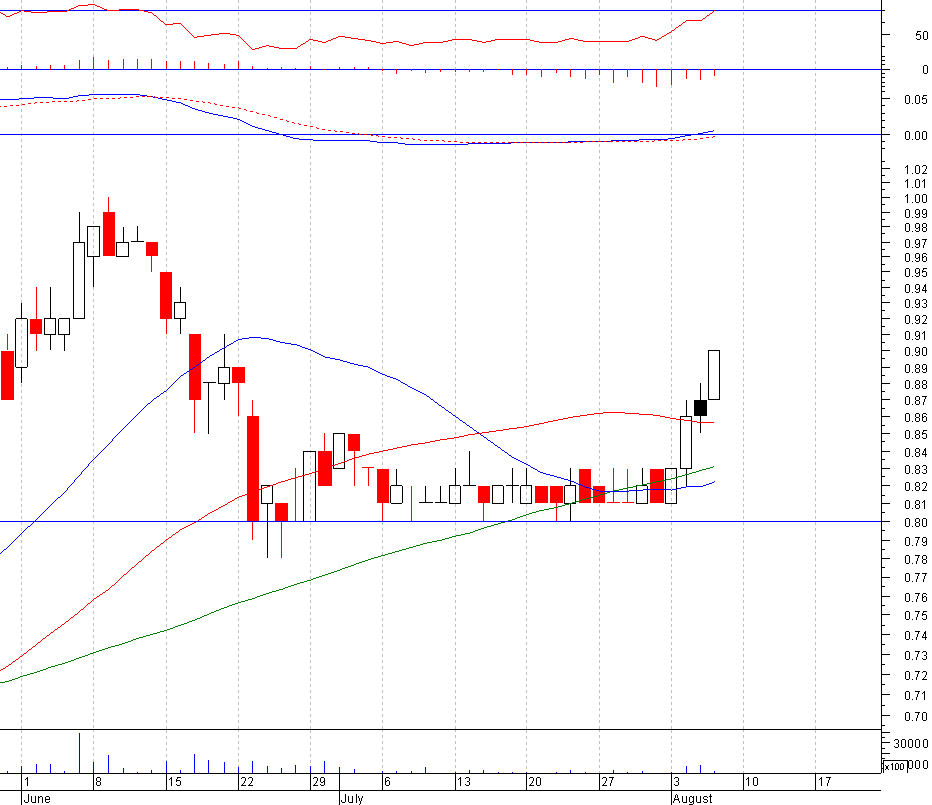The width and height of the screenshot is (932, 805).
Task: Click the 0.95 price axis label
Action: pos(915,273)
